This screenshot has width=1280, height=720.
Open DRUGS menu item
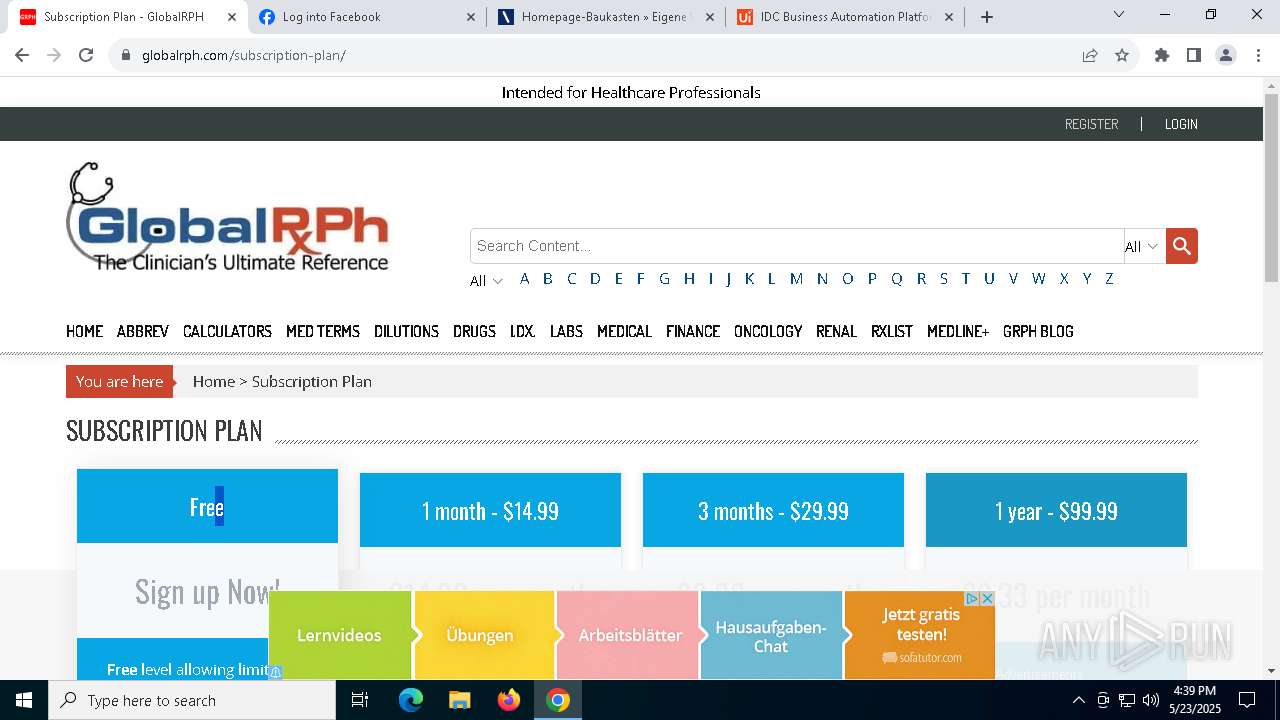[474, 331]
